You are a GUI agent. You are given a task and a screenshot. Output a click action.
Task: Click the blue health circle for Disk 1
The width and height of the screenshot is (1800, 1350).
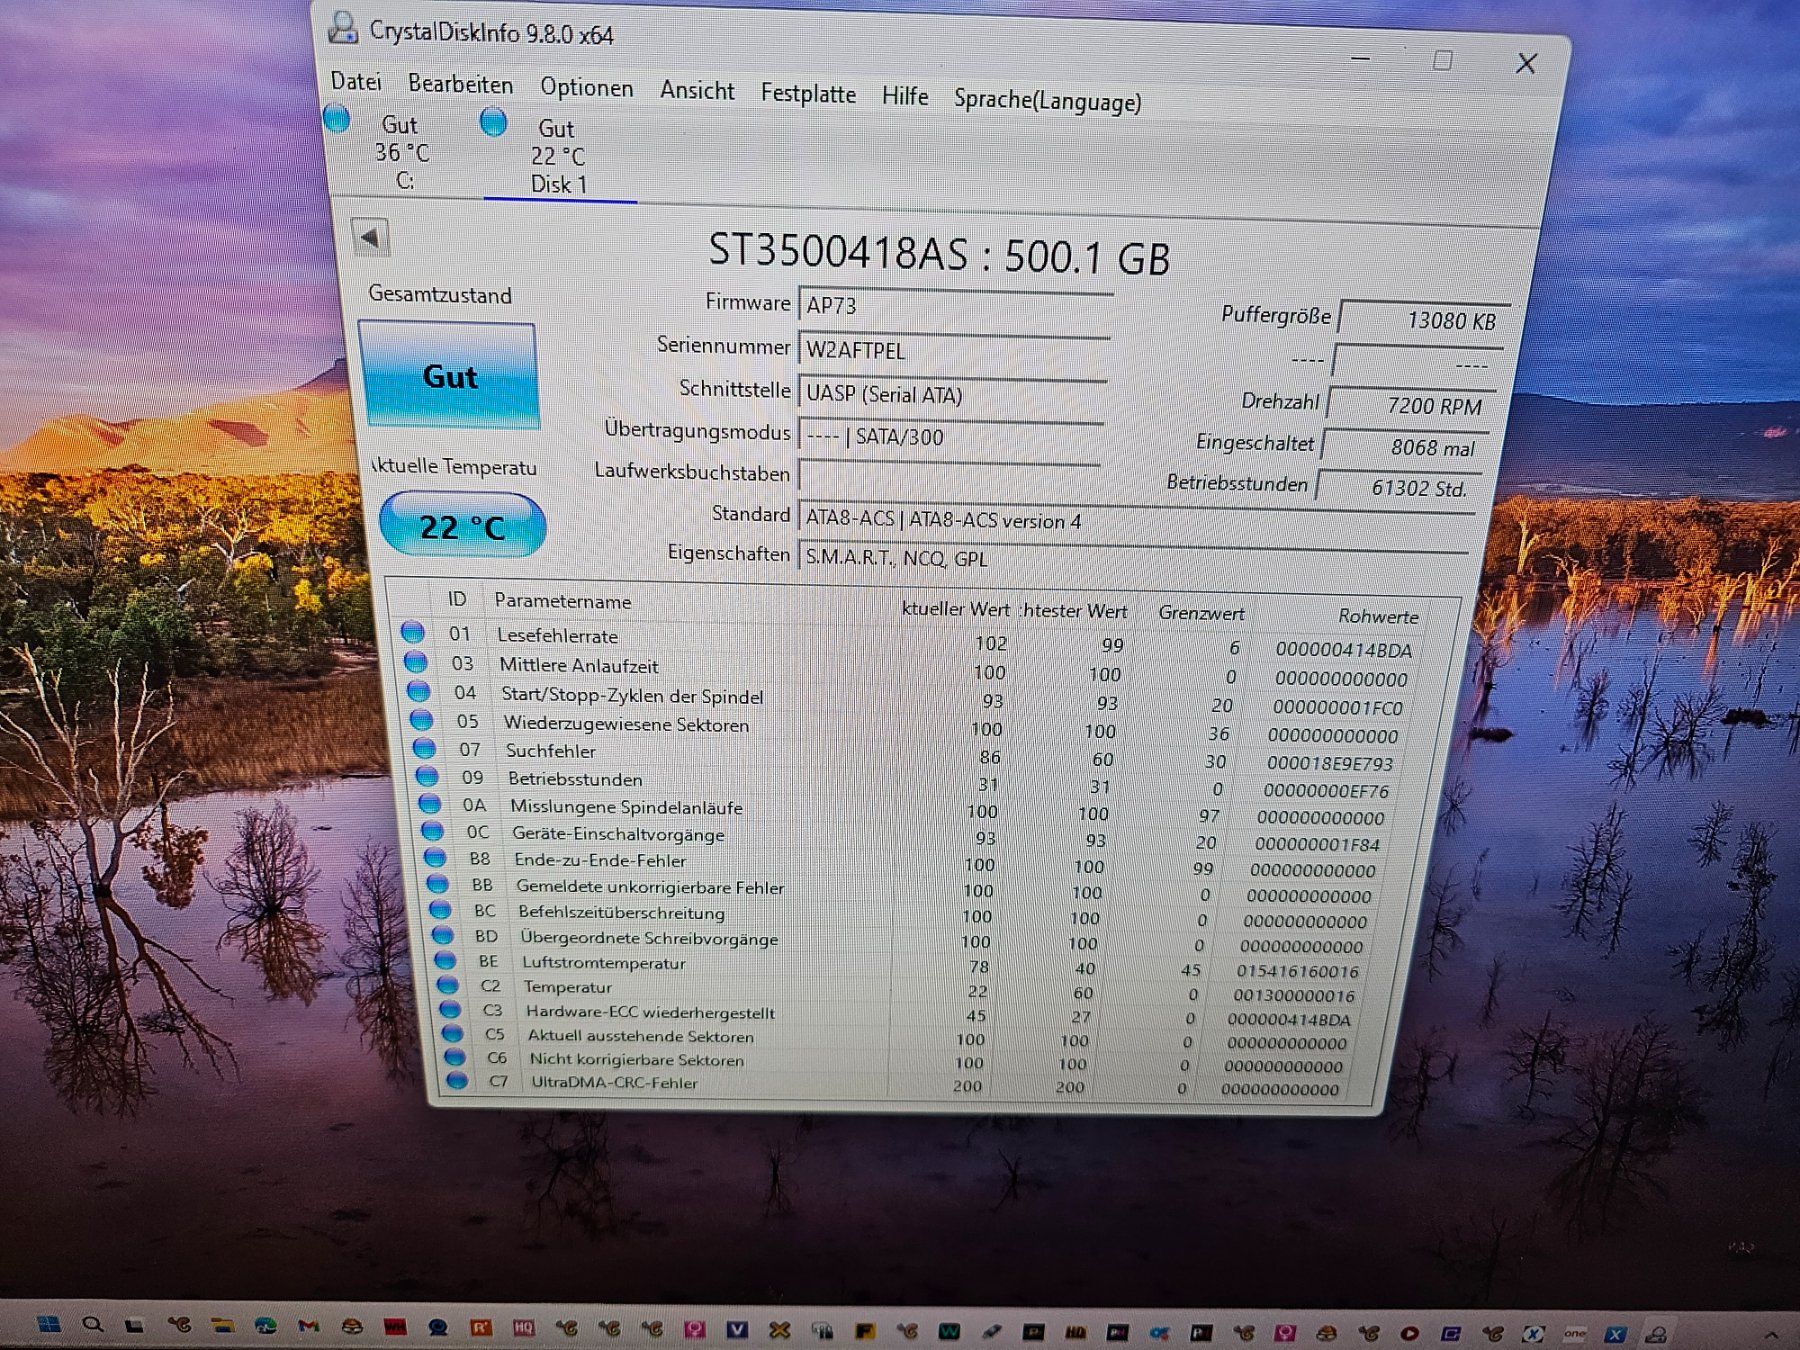pyautogui.click(x=493, y=122)
